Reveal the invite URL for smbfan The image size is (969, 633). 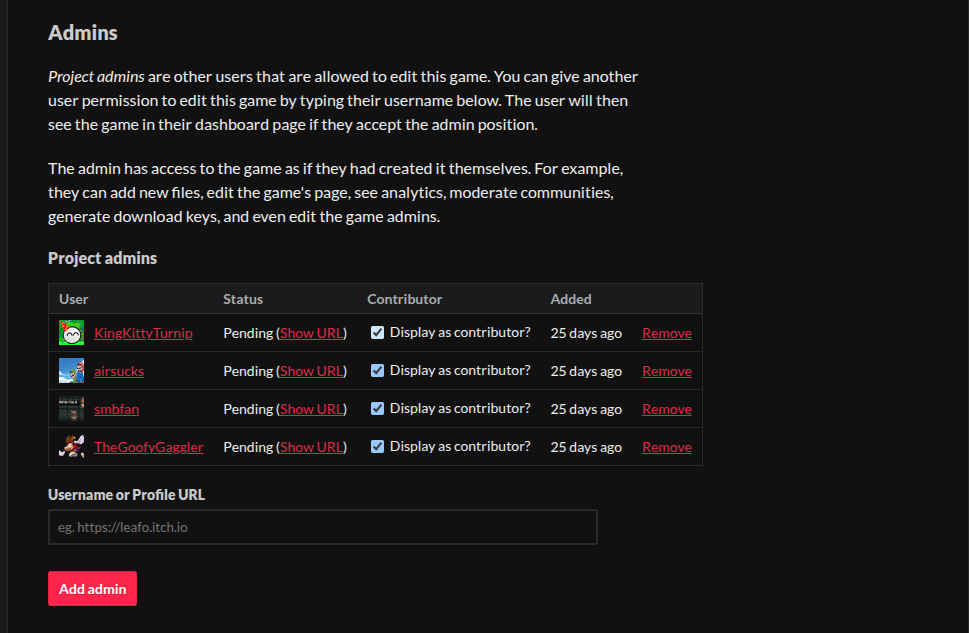click(311, 409)
